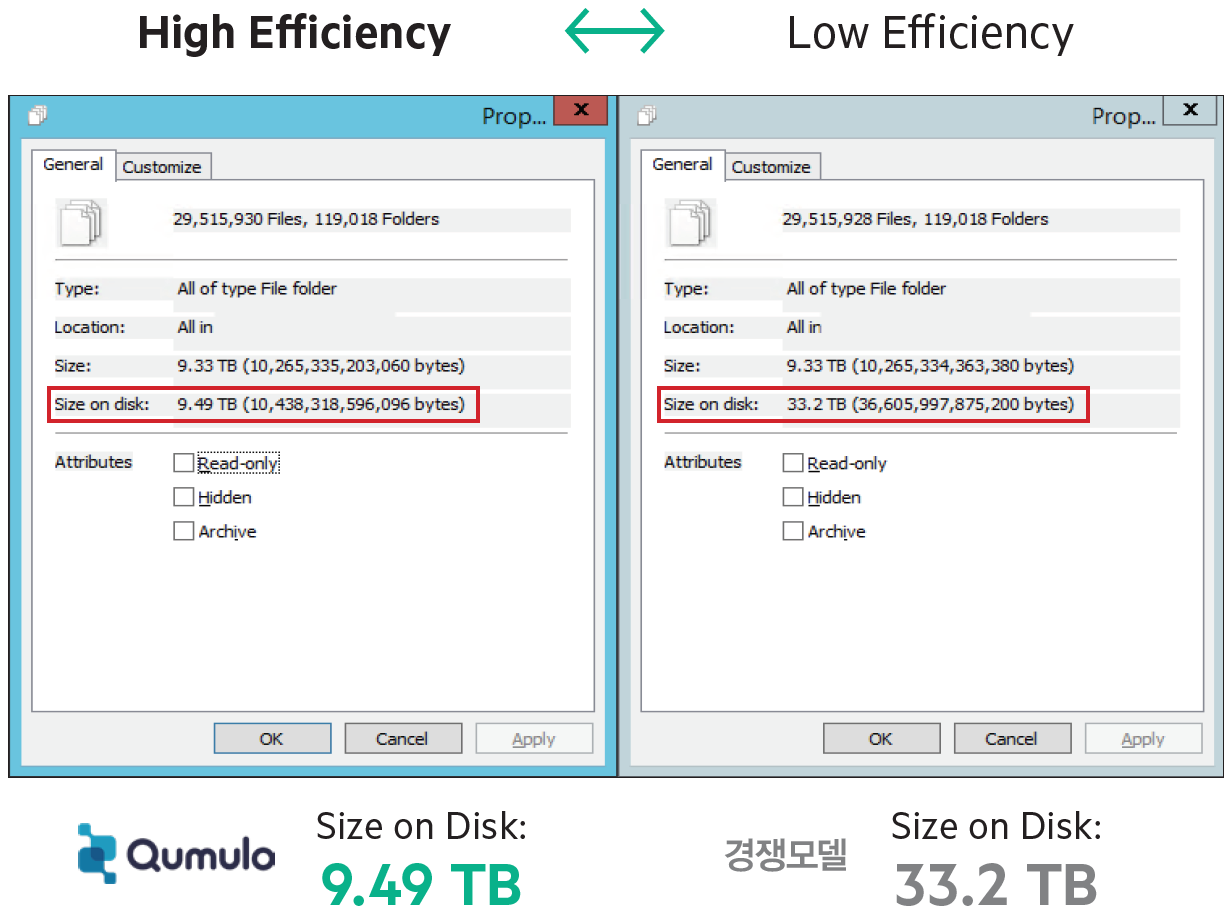The height and width of the screenshot is (914, 1230).
Task: Check Archive in the right window
Action: pyautogui.click(x=792, y=531)
